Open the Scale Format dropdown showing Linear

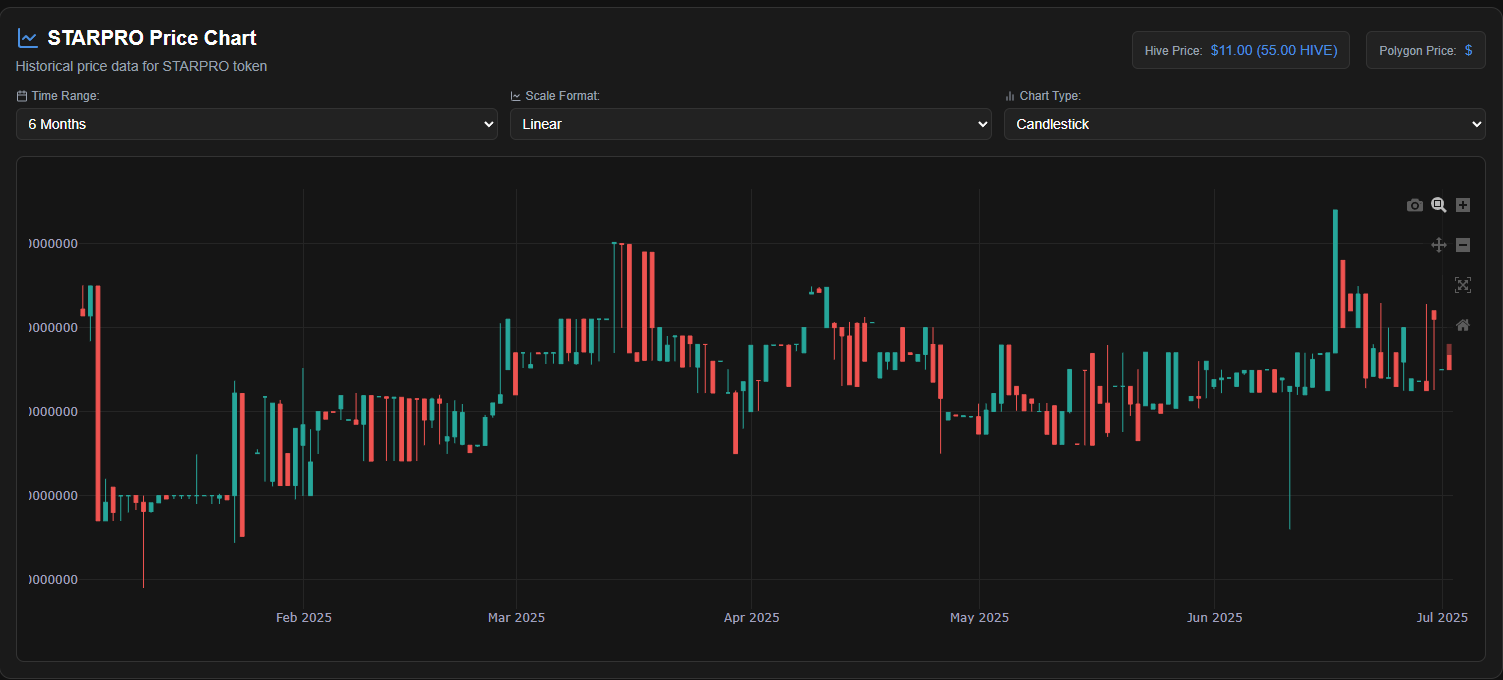(751, 124)
